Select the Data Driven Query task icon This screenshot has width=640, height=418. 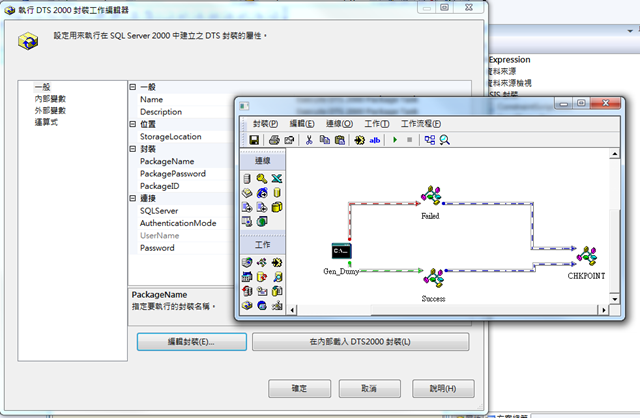(x=277, y=277)
